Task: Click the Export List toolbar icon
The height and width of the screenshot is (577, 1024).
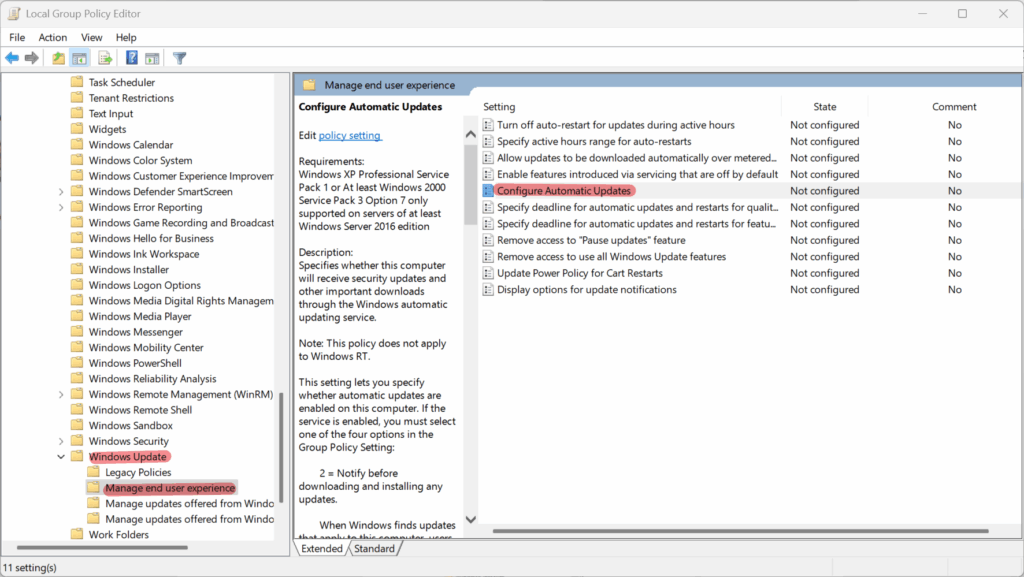Action: click(104, 58)
